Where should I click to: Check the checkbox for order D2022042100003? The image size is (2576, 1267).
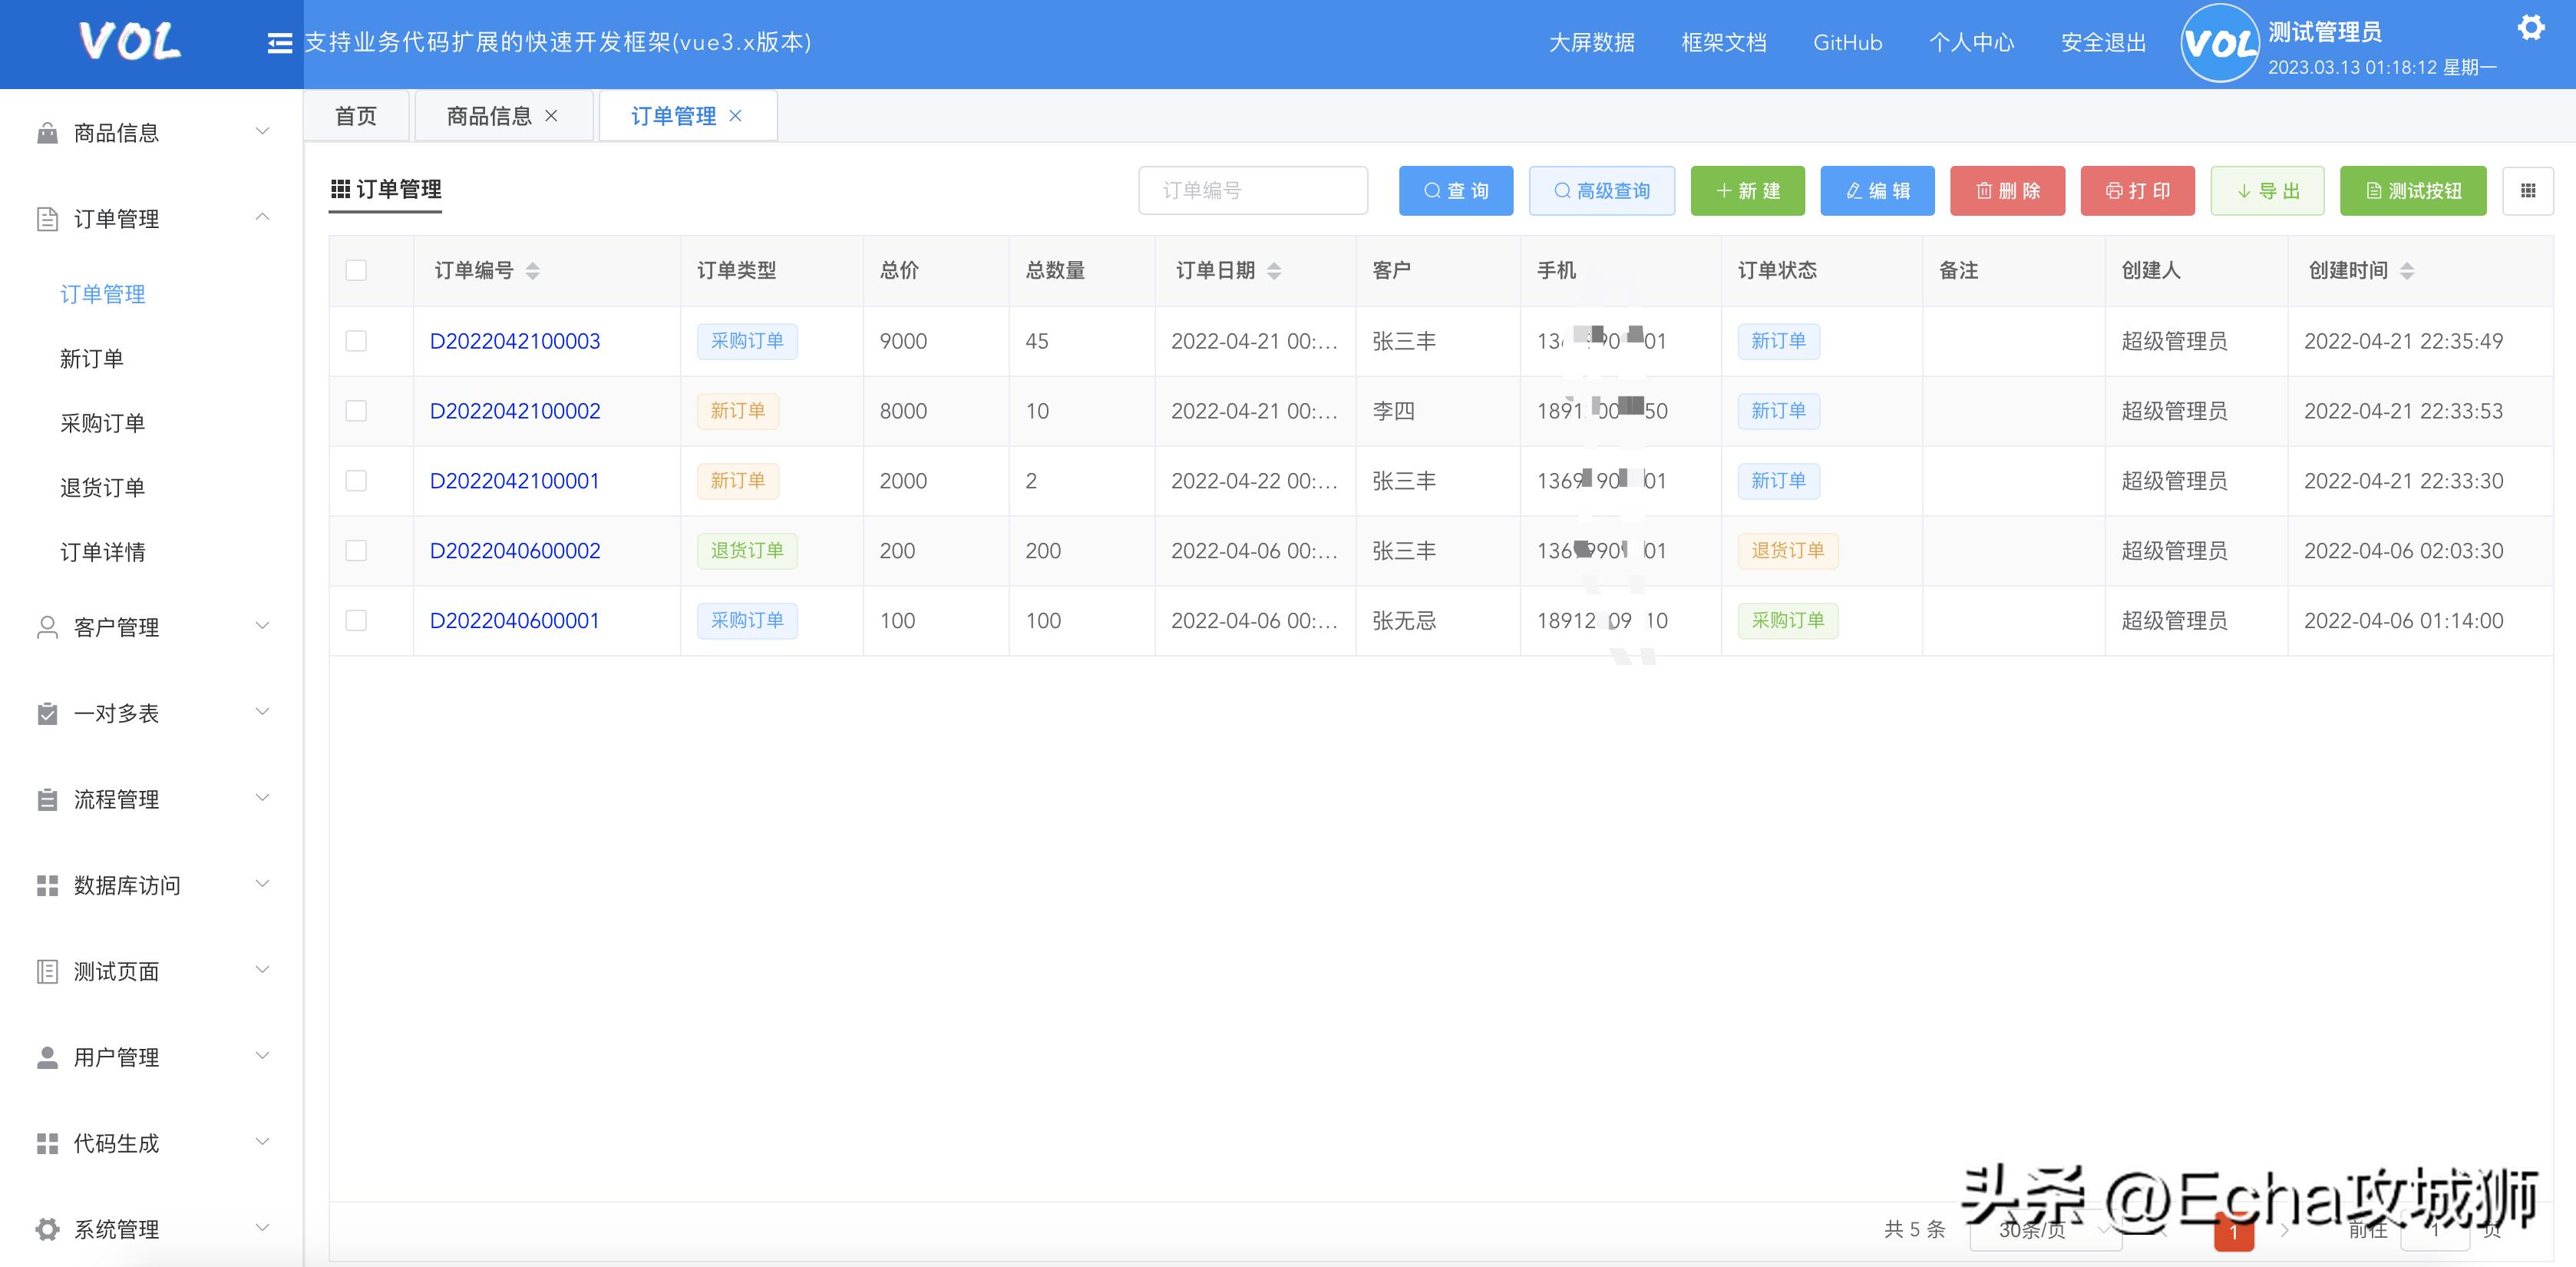click(356, 341)
